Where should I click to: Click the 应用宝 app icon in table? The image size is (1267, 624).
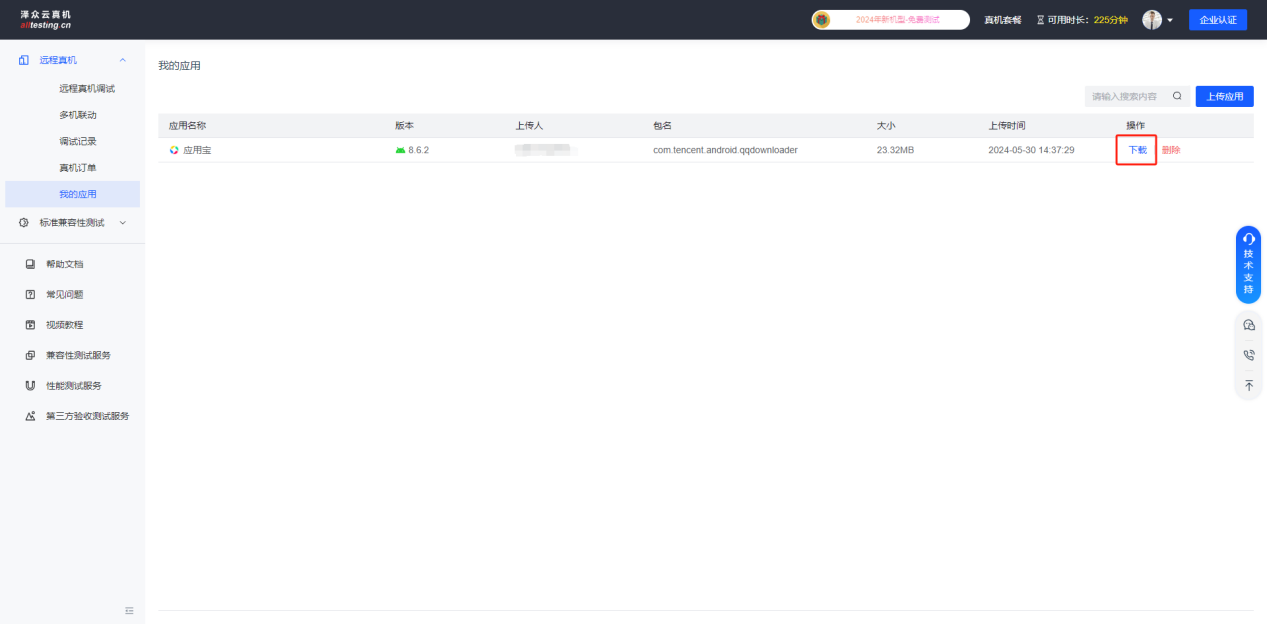pos(174,150)
